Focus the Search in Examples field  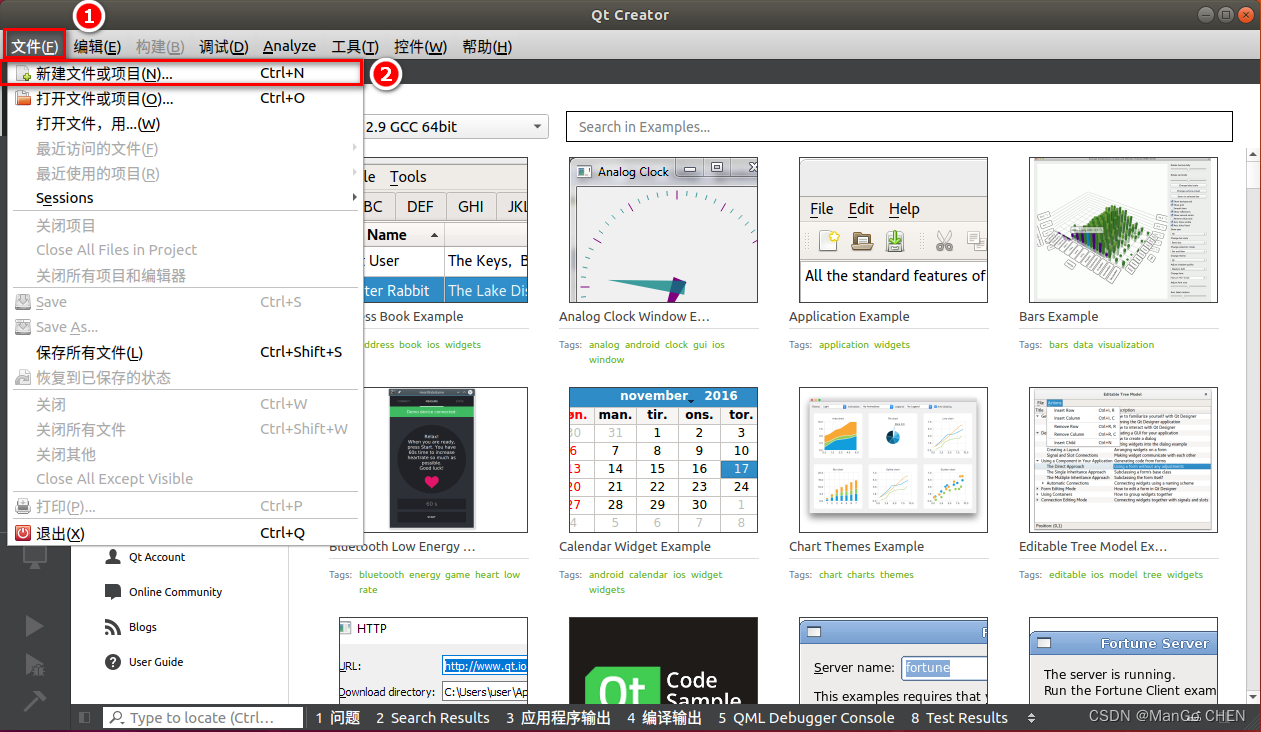tap(899, 127)
